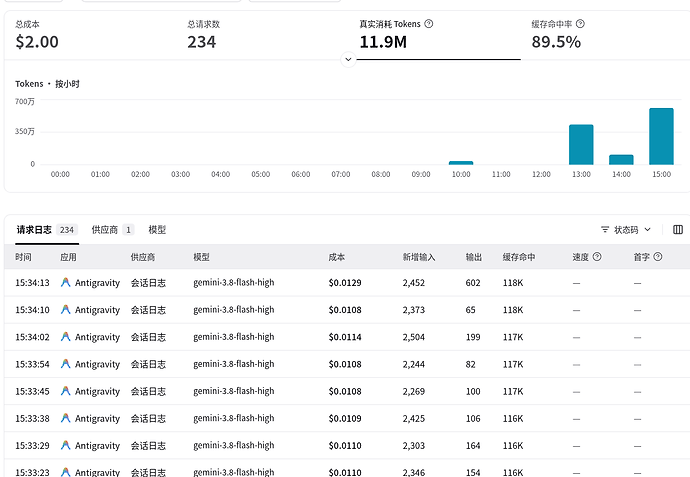Viewport: 690px width, 477px height.
Task: Click the 模型 column header in table
Action: coord(201,257)
